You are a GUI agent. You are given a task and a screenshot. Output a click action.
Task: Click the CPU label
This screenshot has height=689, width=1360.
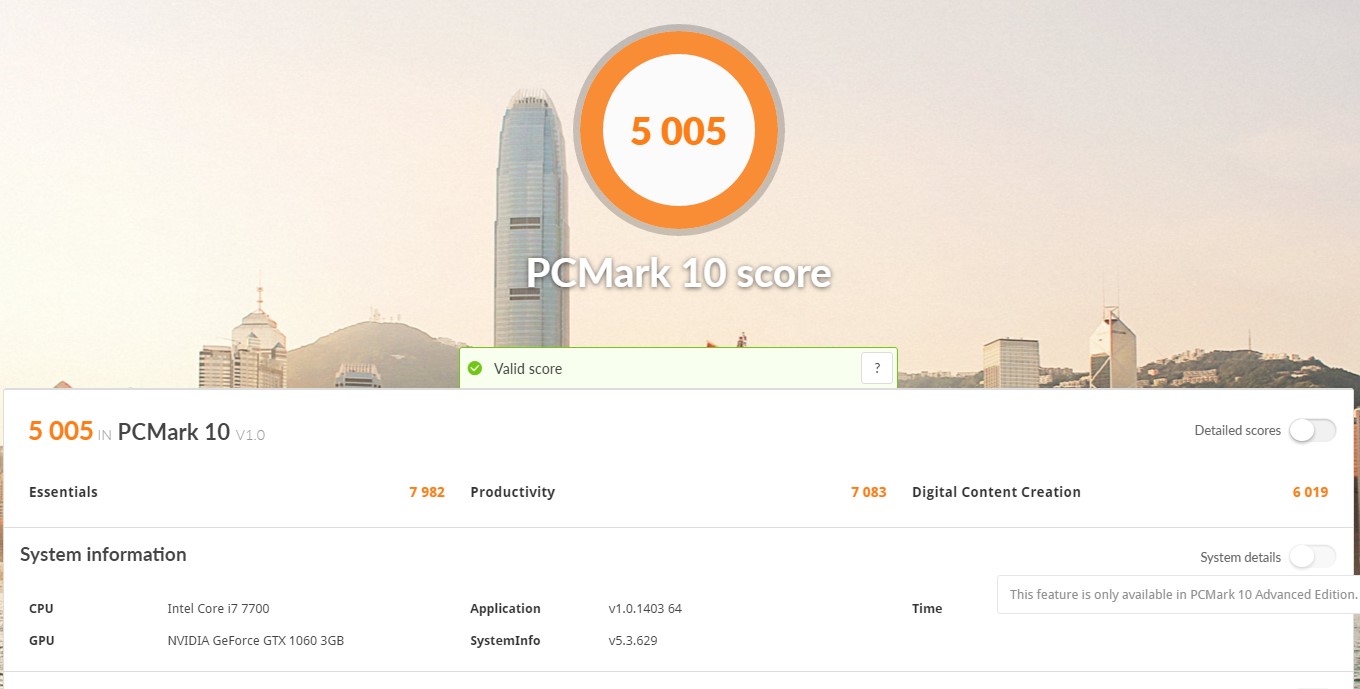(41, 609)
